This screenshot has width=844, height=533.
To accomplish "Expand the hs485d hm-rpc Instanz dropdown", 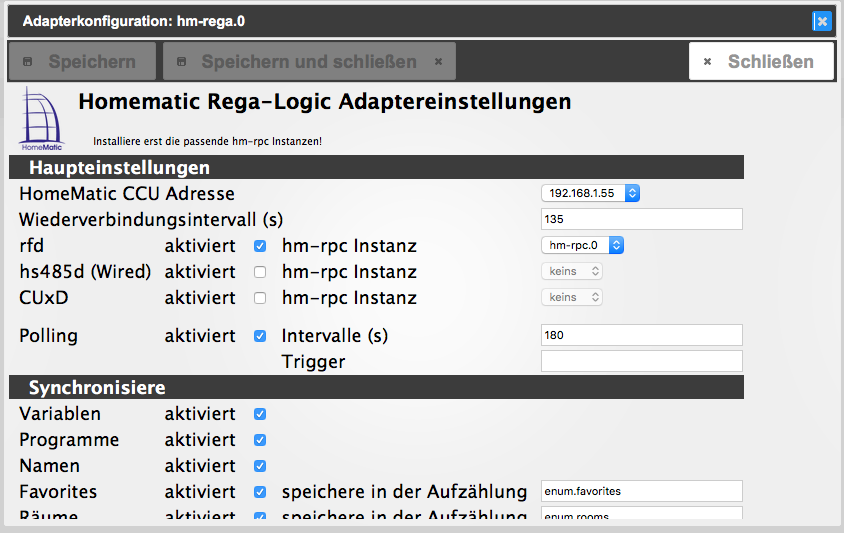I will (x=572, y=271).
